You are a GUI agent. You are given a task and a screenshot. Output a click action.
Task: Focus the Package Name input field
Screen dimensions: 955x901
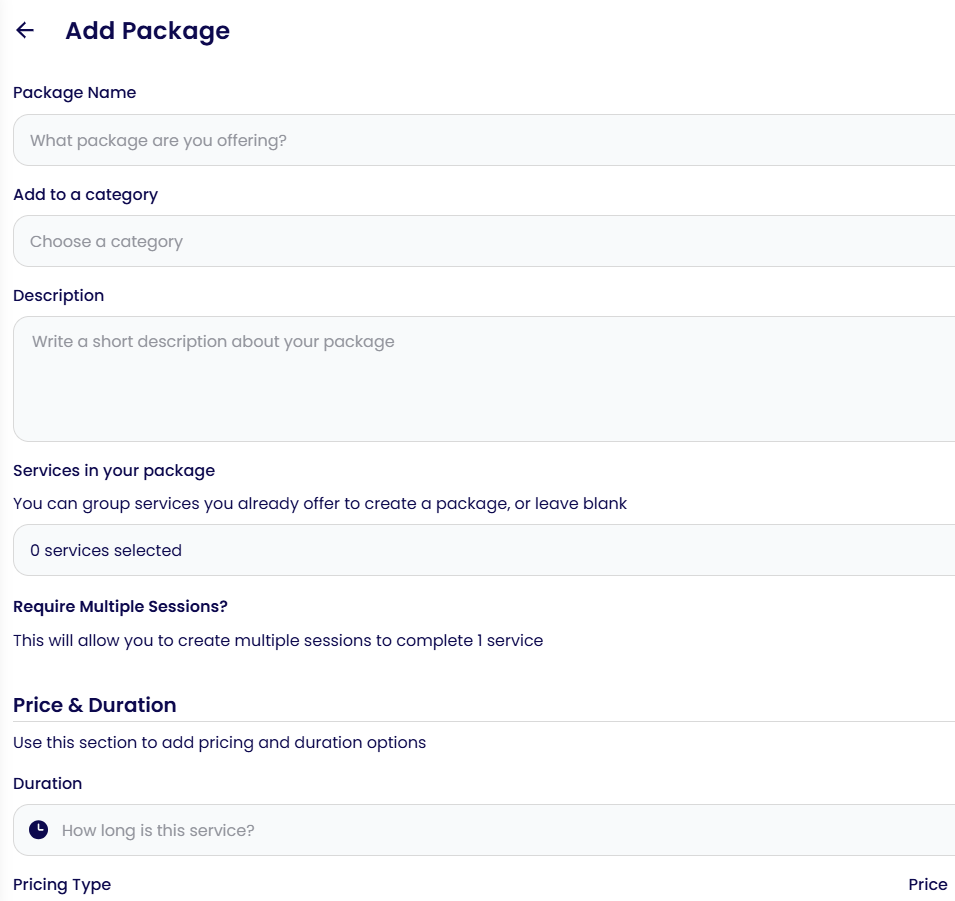coord(484,140)
